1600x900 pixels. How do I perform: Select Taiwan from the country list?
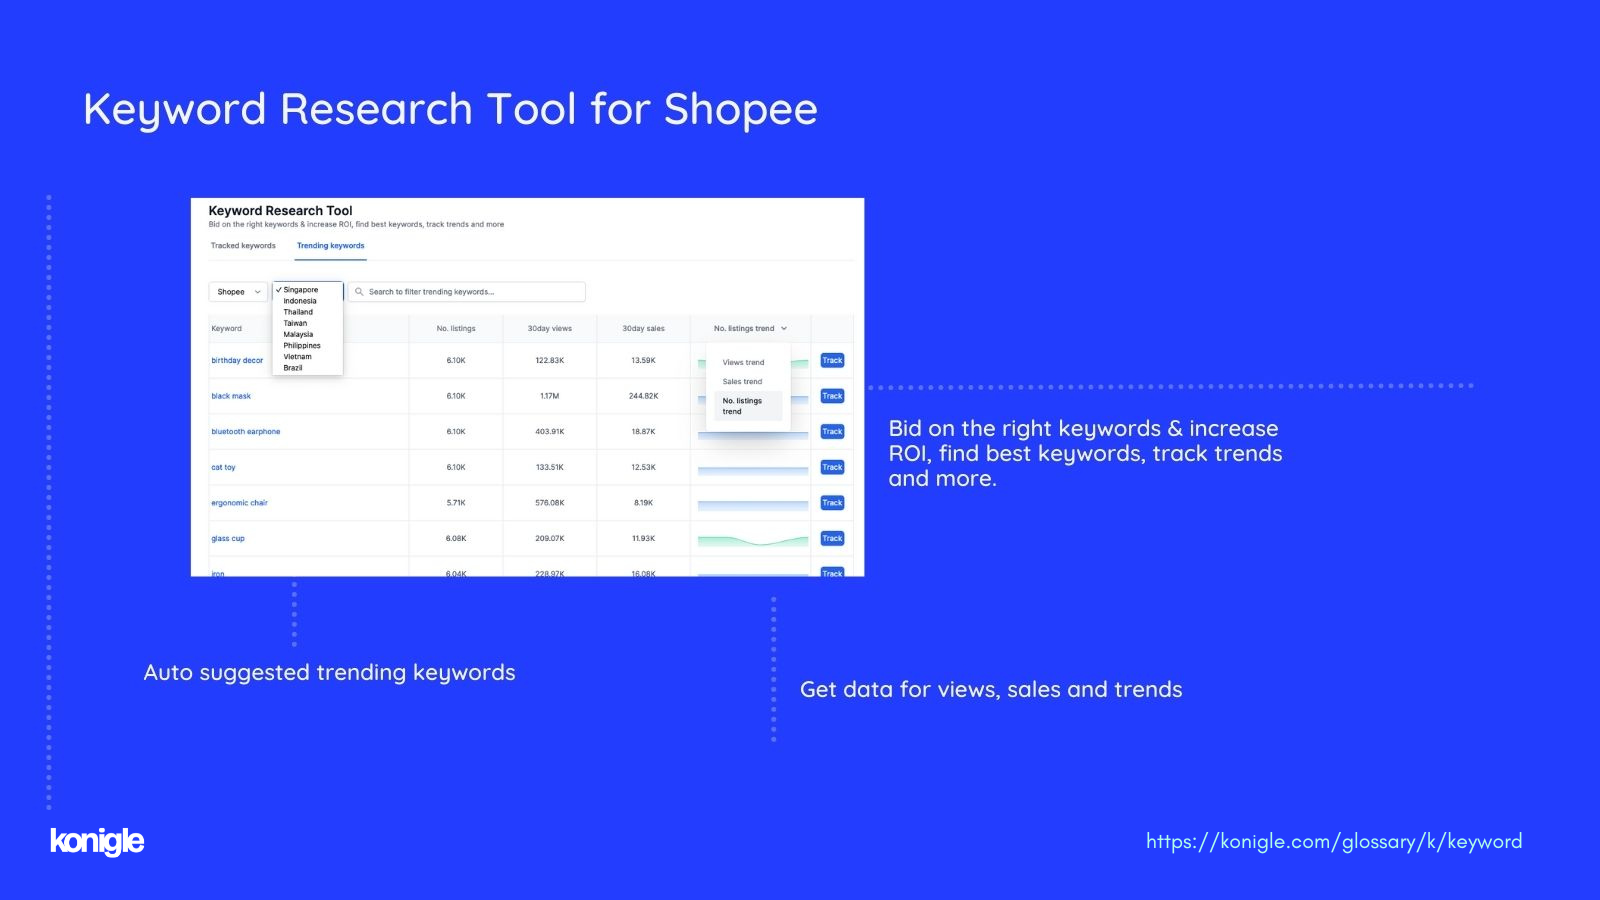tap(295, 323)
